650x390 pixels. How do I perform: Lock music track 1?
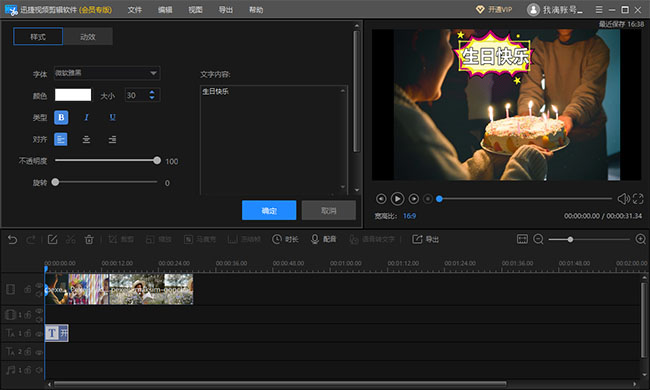coord(28,370)
